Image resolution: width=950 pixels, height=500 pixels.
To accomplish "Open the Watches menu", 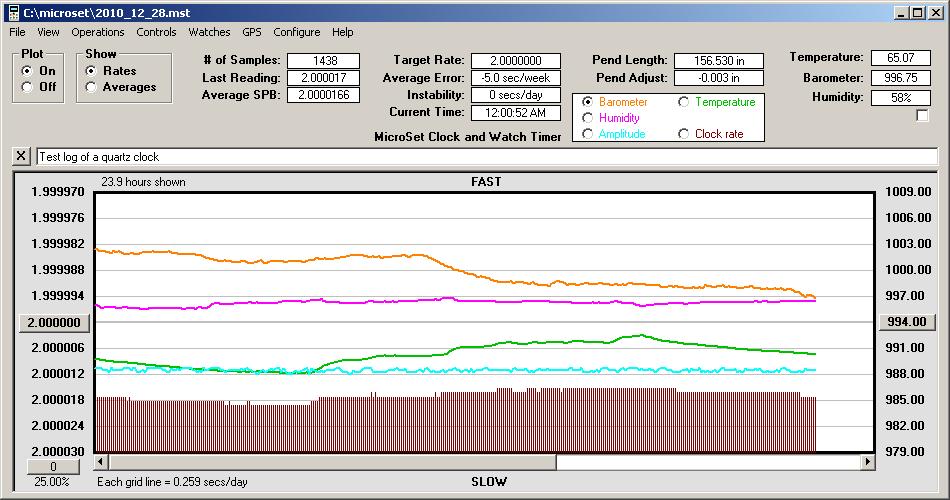I will pyautogui.click(x=209, y=32).
